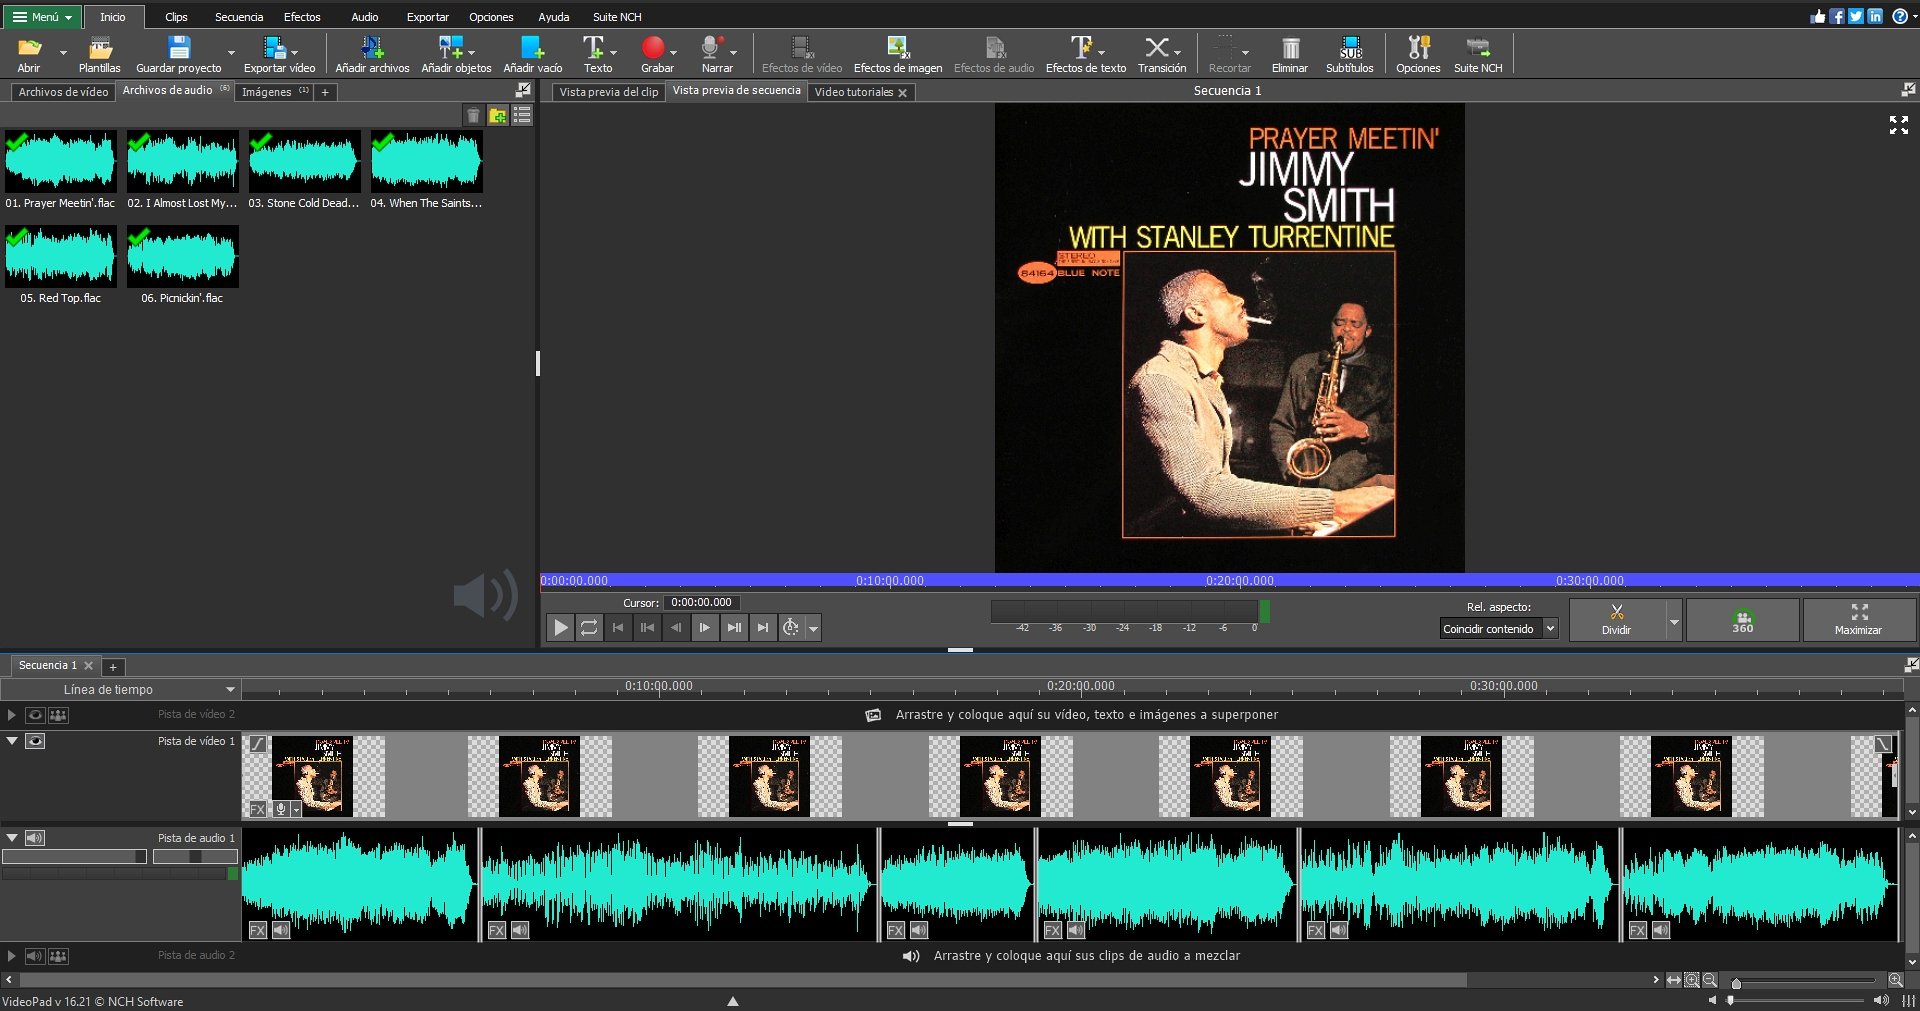Toggle group icon on Pista de audio 2
This screenshot has width=1920, height=1011.
point(58,956)
